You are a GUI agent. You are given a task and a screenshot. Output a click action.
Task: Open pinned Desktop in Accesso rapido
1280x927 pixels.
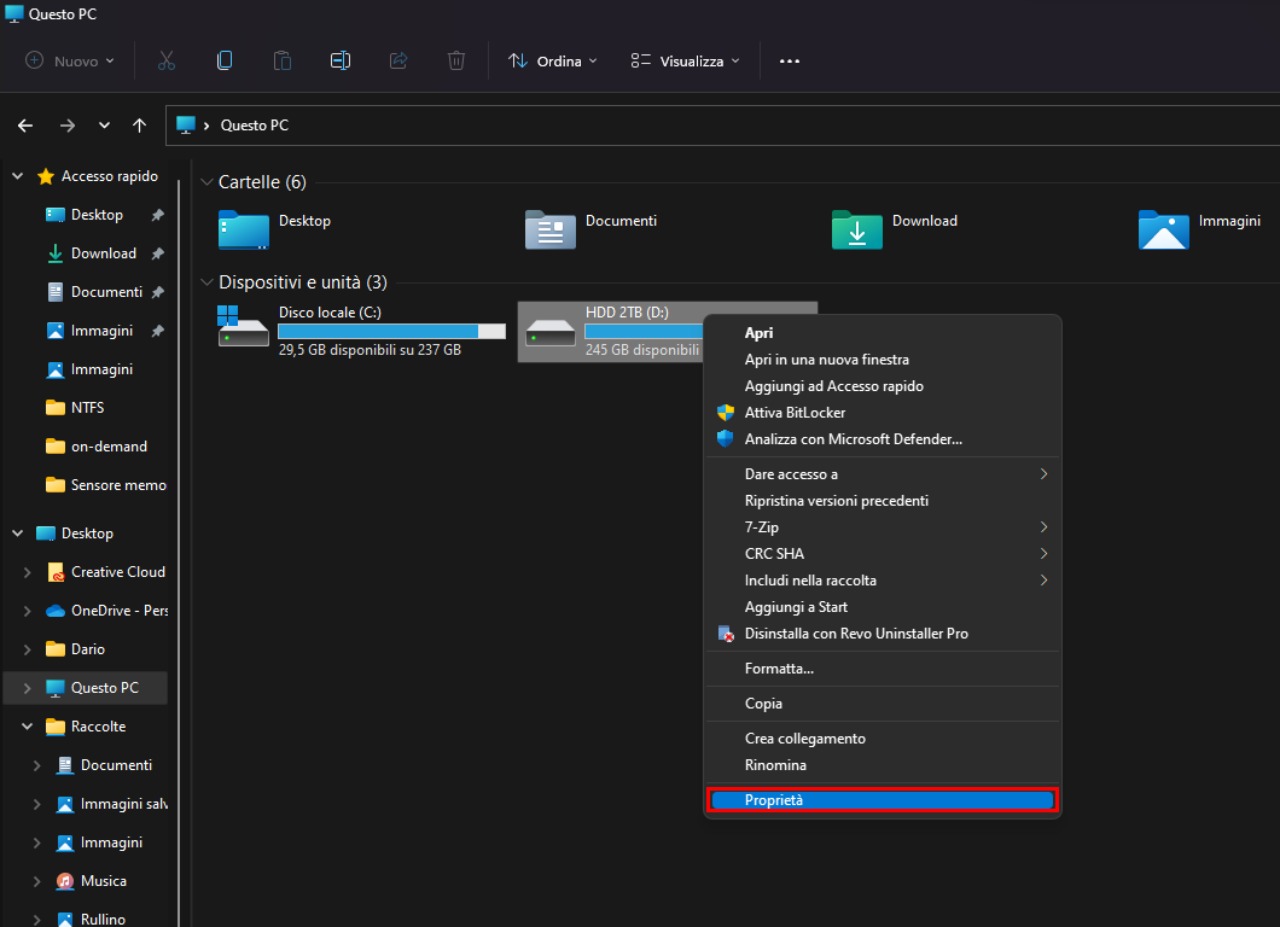[x=96, y=215]
